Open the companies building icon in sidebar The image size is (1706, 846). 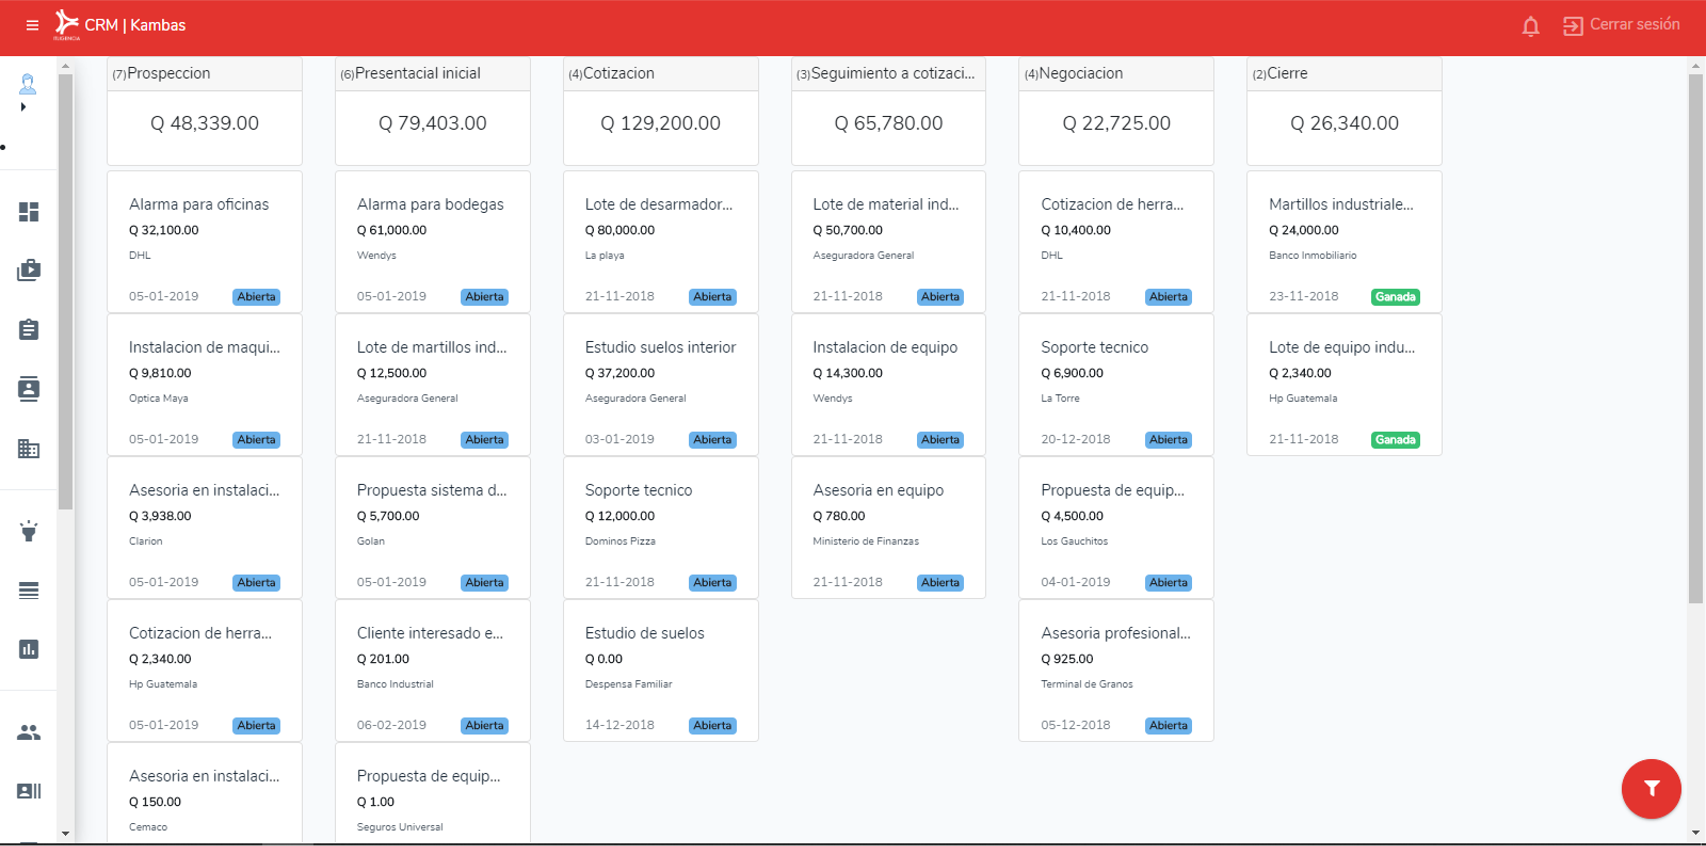29,449
